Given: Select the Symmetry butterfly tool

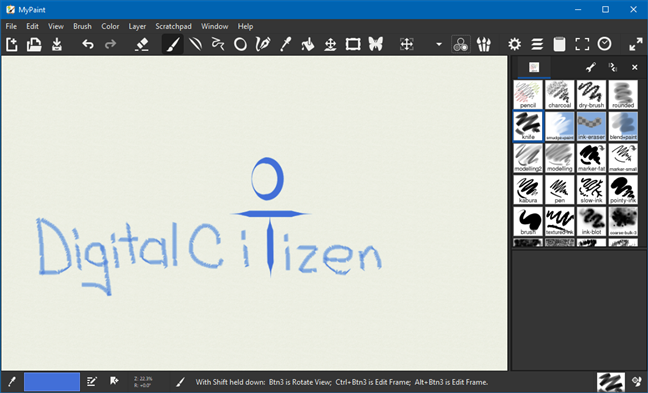Looking at the screenshot, I should pos(376,44).
